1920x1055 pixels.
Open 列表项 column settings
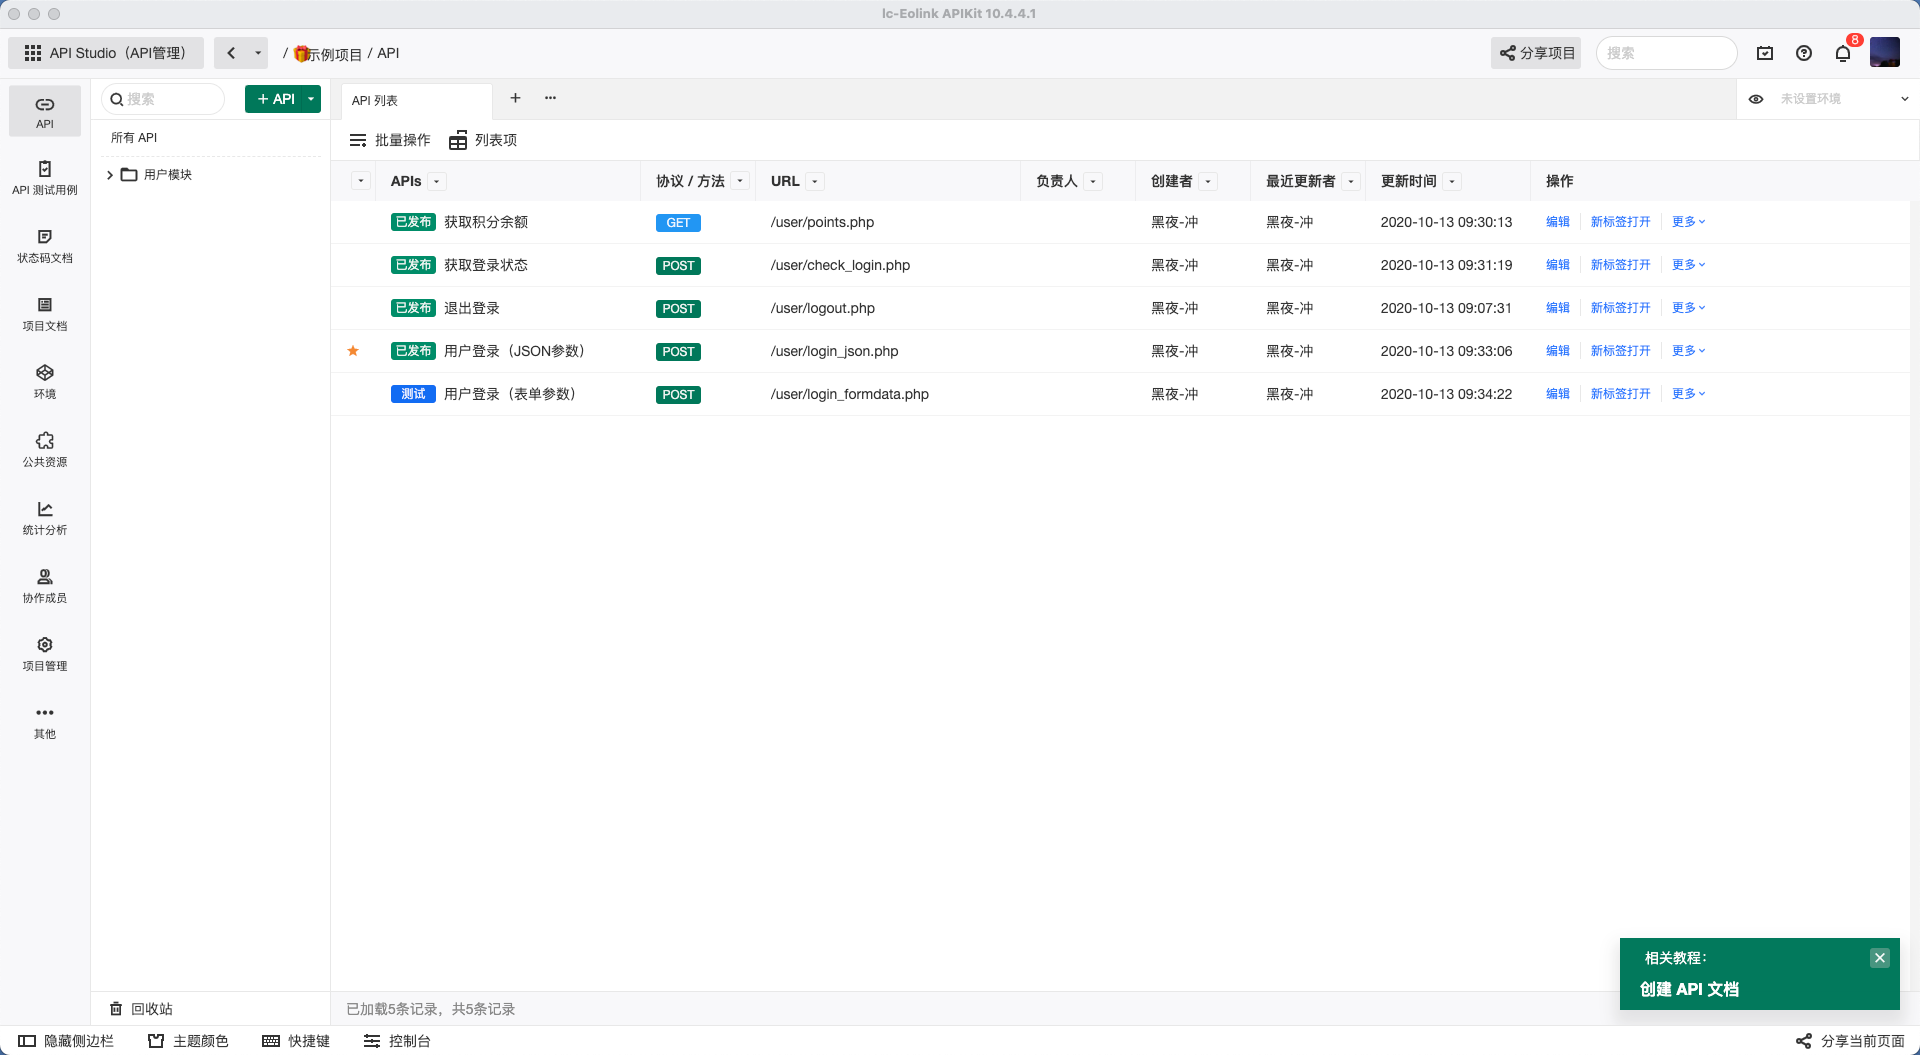pyautogui.click(x=483, y=140)
